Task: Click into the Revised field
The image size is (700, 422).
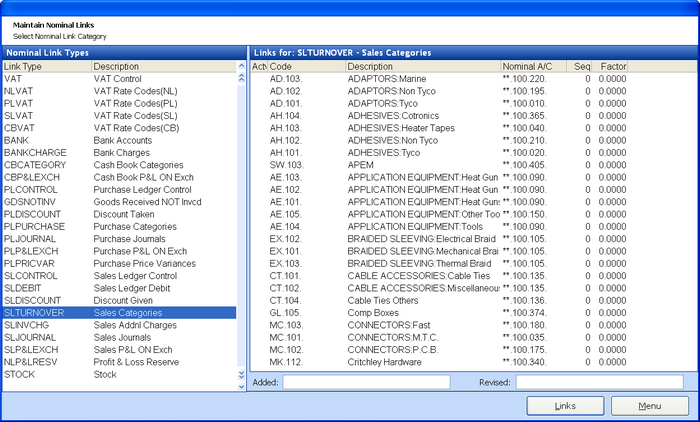Action: coord(599,382)
